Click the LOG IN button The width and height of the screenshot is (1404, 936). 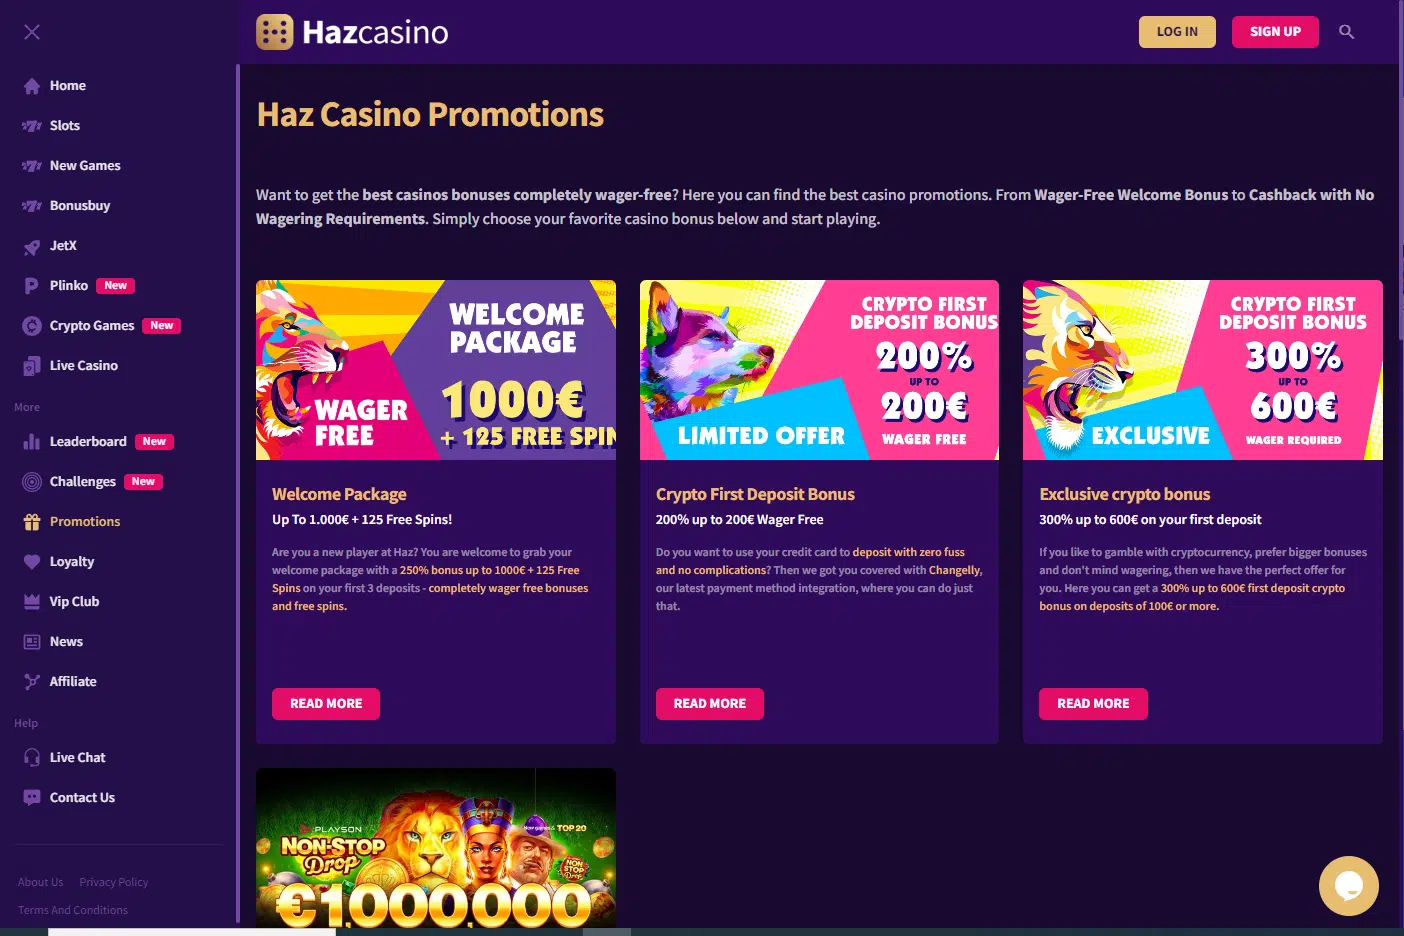(1177, 32)
